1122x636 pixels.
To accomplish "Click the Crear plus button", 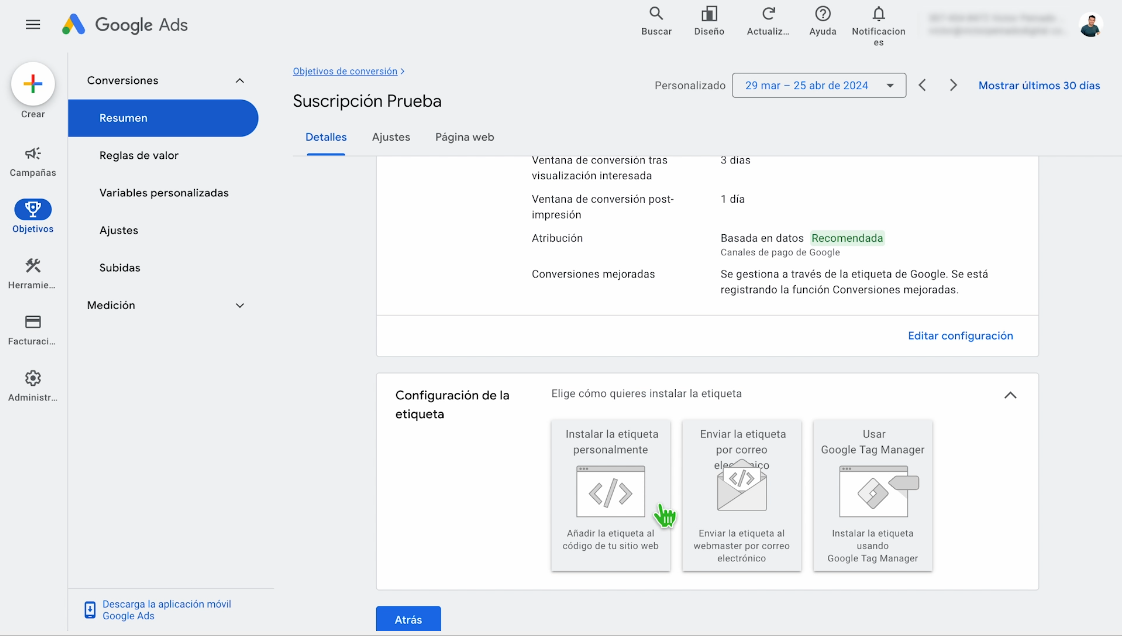I will coord(33,84).
